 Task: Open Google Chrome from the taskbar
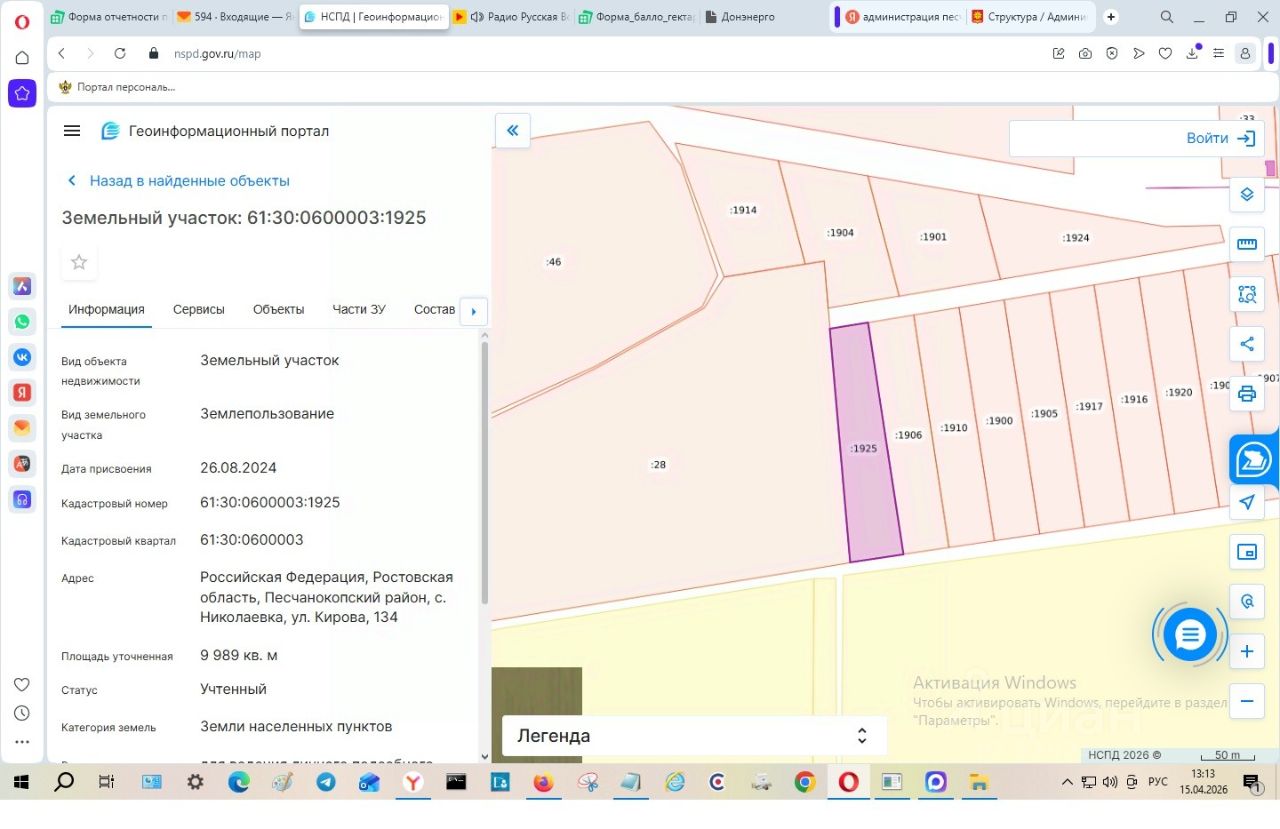(x=805, y=782)
